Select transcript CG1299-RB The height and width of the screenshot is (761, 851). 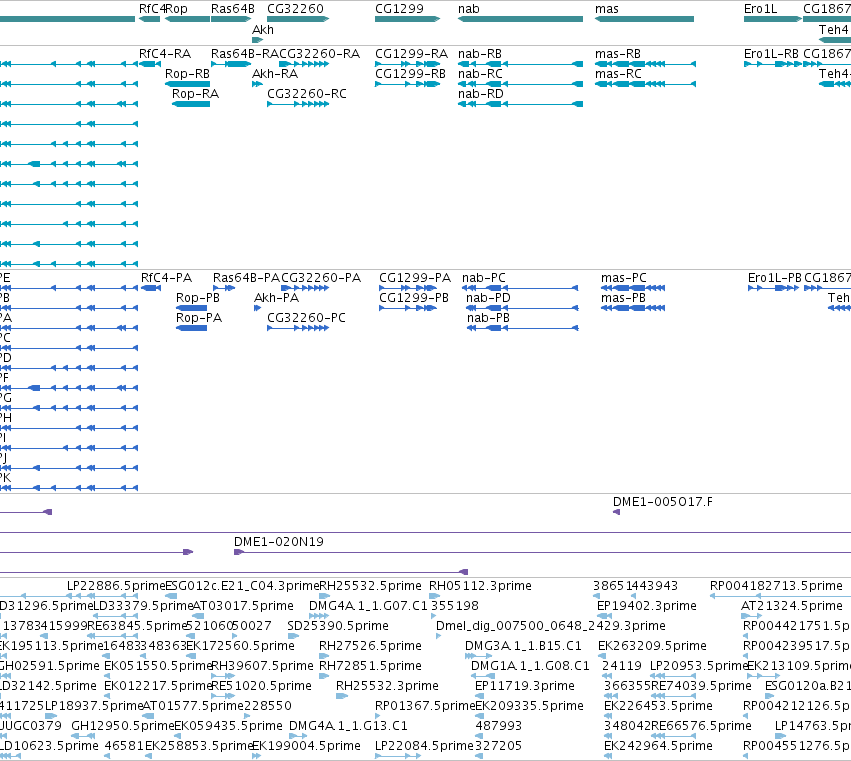[410, 73]
